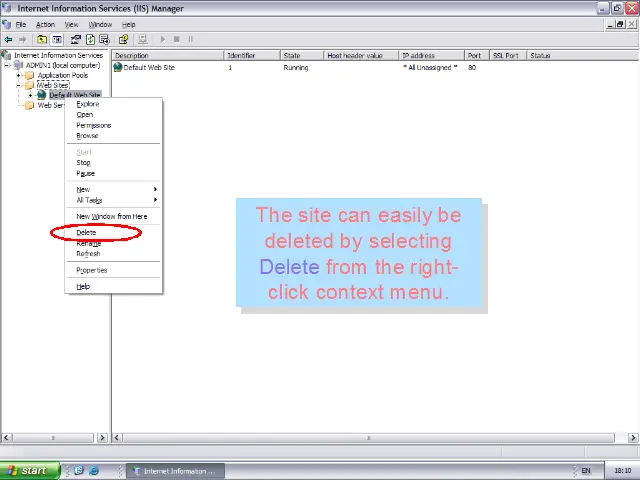Open the File menu
640x480 pixels.
click(x=21, y=24)
